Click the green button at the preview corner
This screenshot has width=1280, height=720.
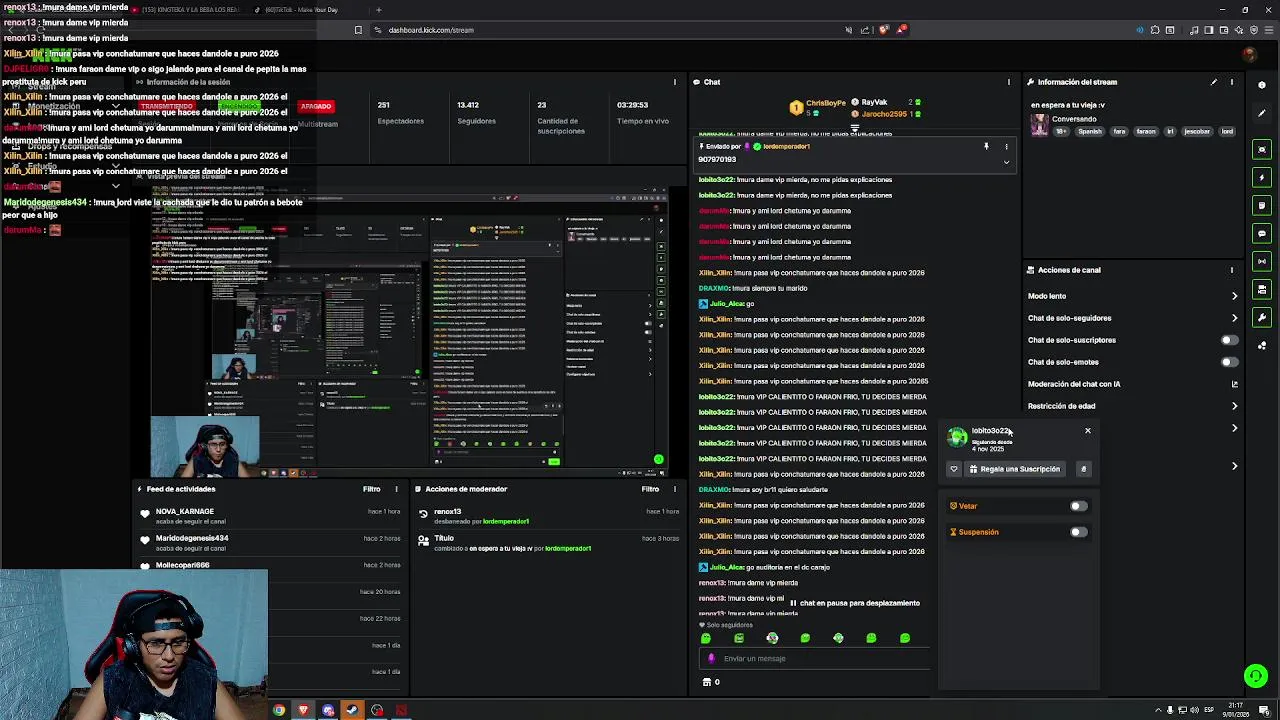point(658,460)
